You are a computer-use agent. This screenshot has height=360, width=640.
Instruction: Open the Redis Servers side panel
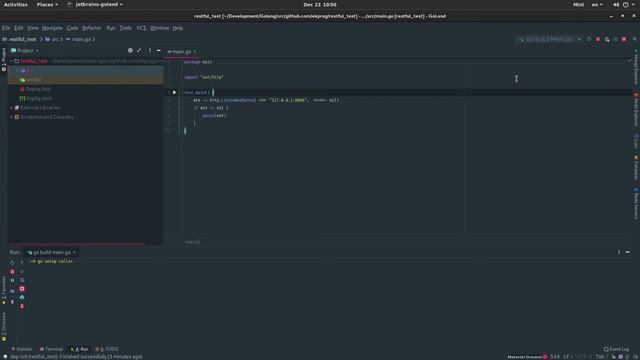pos(636,203)
